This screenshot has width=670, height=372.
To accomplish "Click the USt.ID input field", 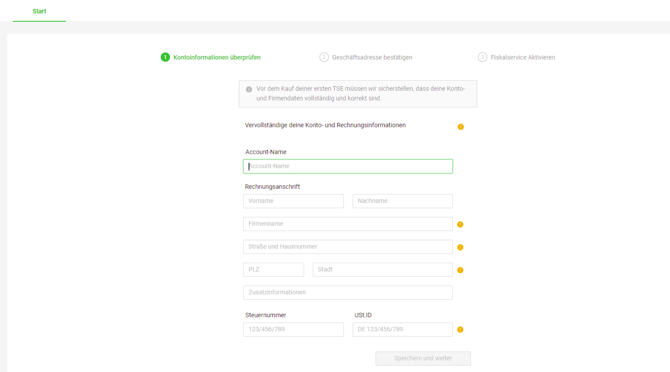I will pos(403,329).
